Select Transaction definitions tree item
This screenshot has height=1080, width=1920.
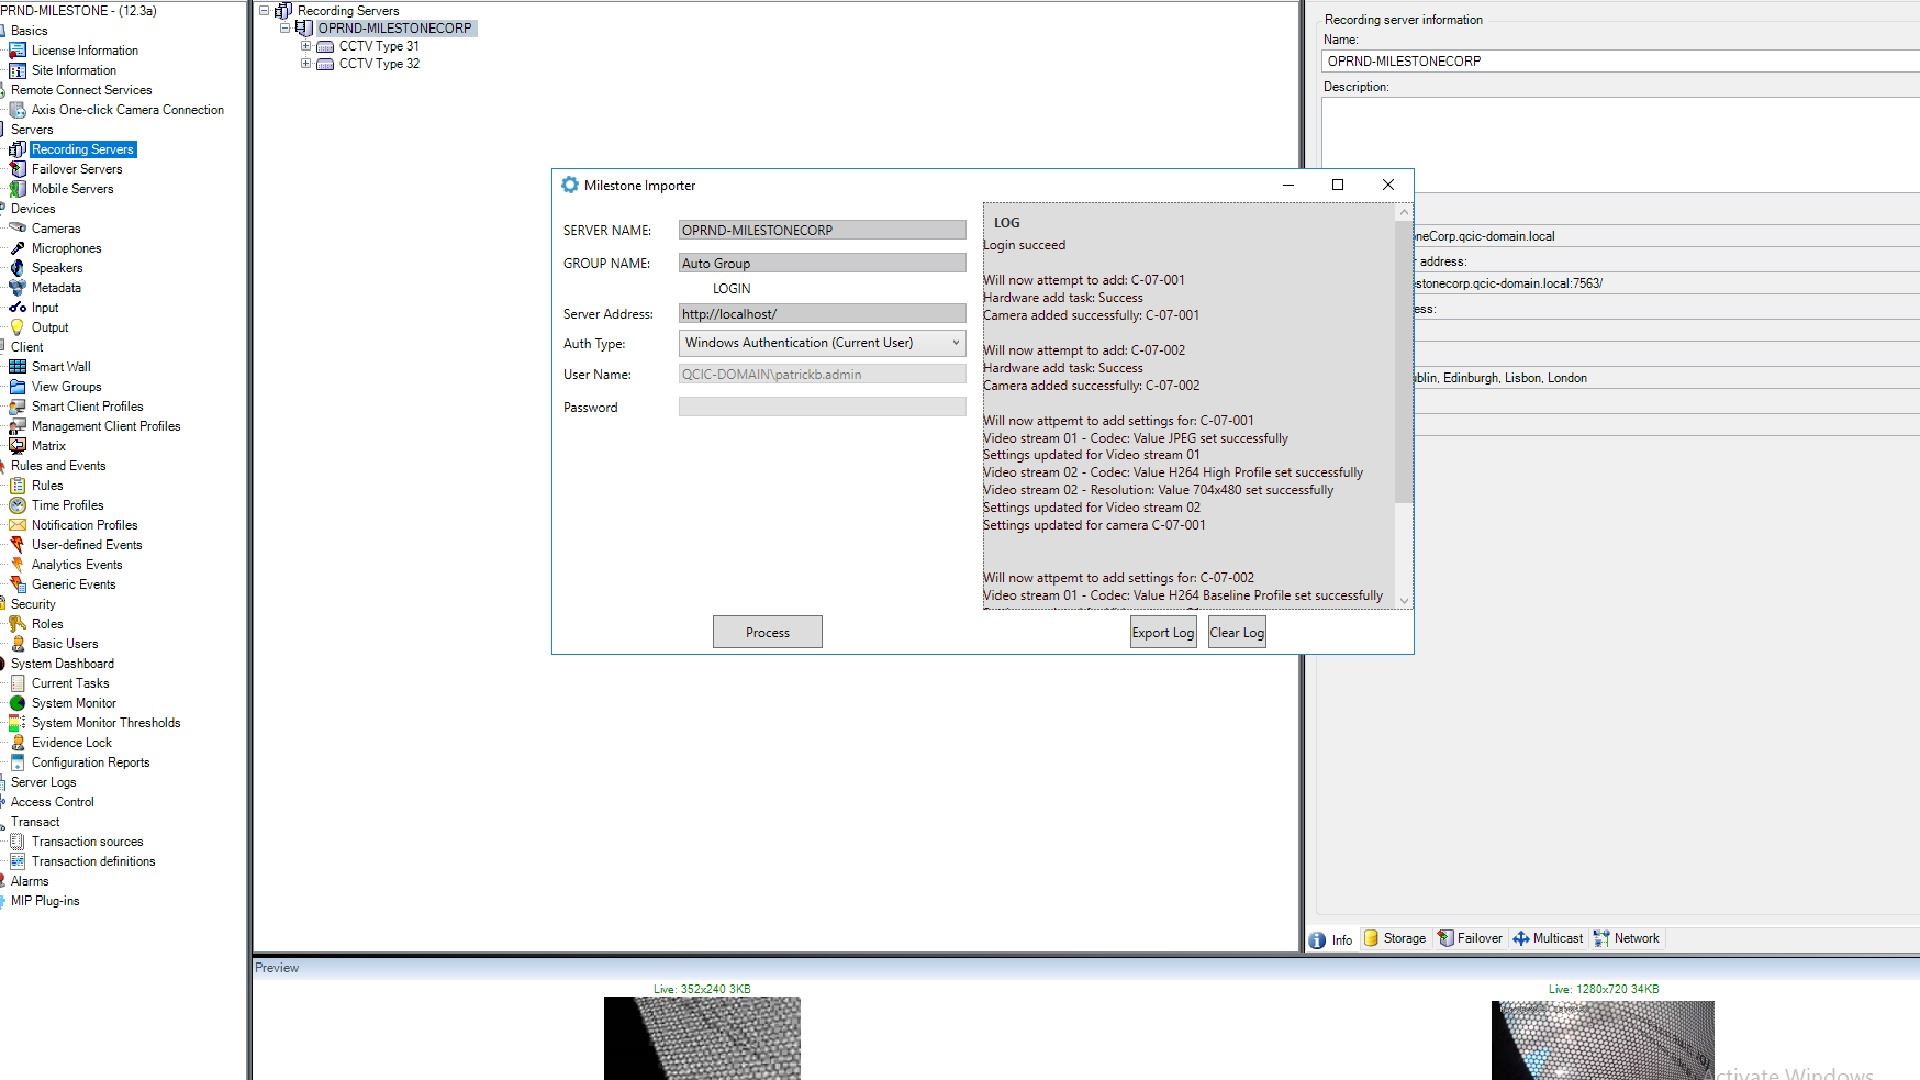point(93,862)
